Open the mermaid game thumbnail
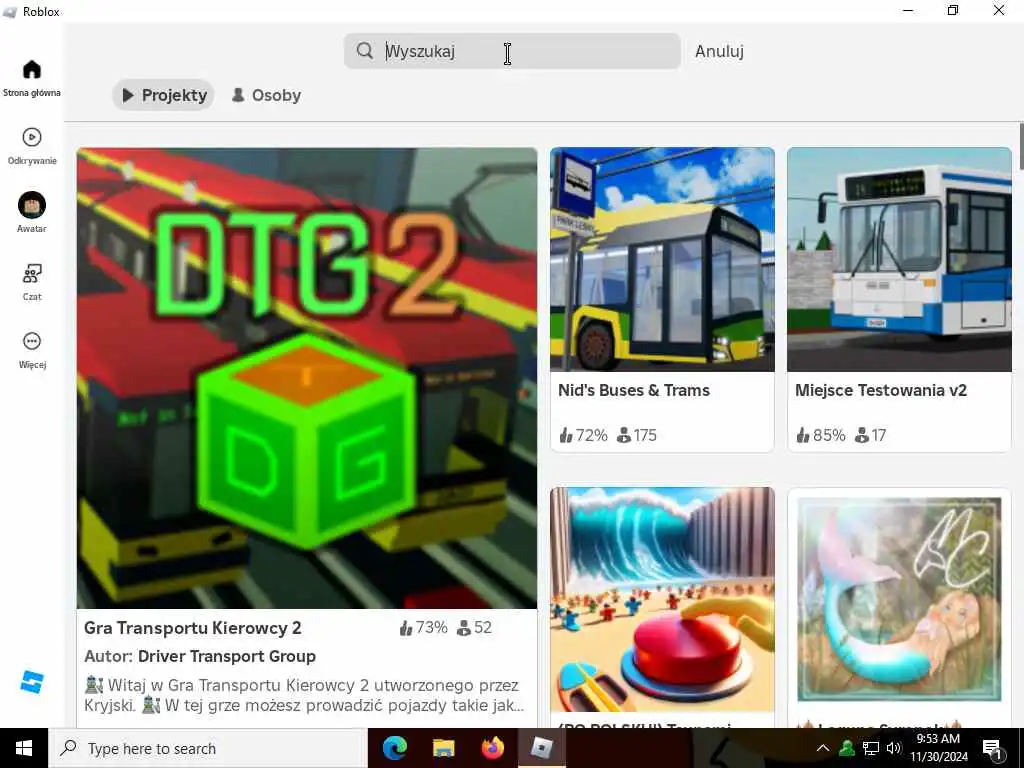1024x768 pixels. coord(899,600)
